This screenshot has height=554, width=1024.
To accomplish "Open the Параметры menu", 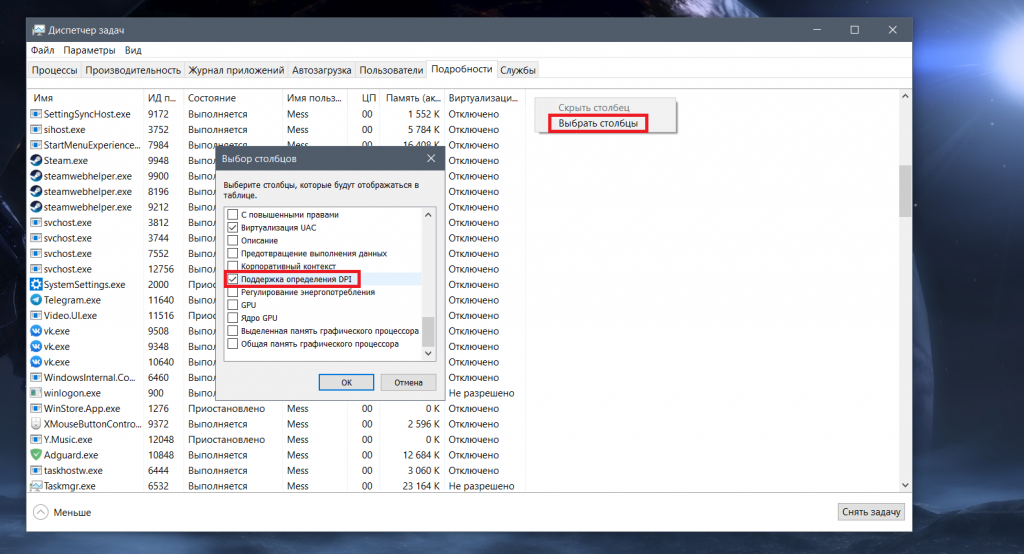I will coord(89,50).
